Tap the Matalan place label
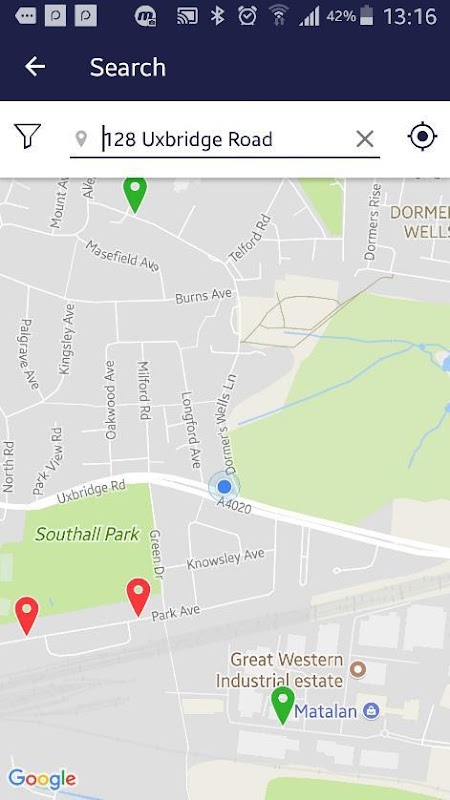 (x=325, y=711)
